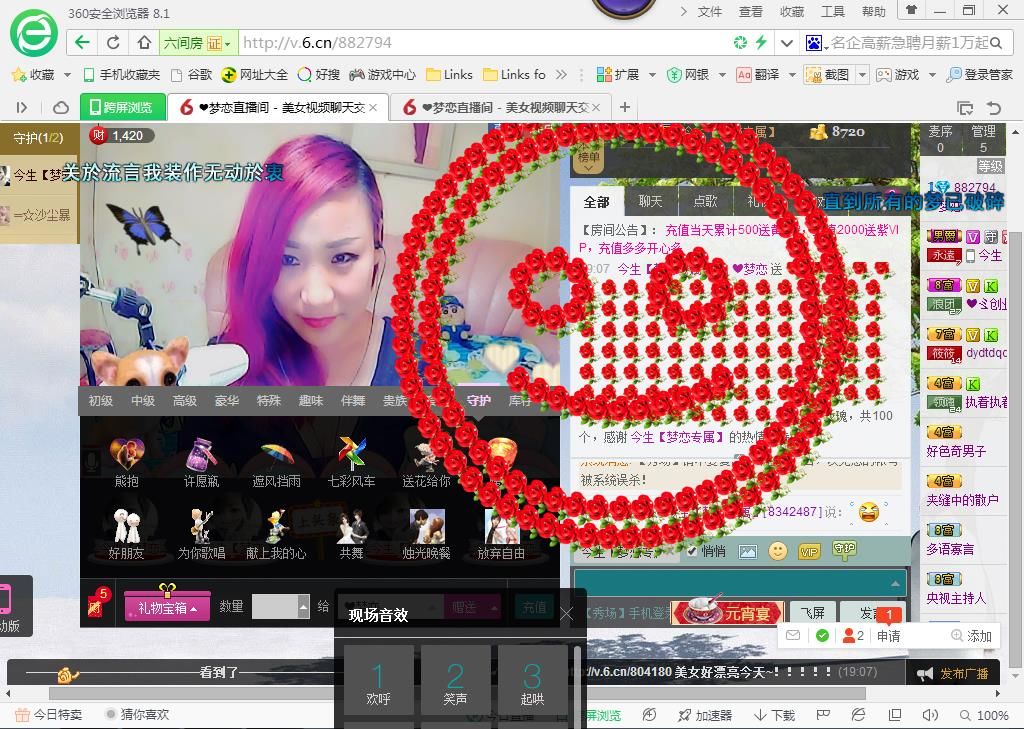Choose the 烛光晚餐 gift
1024x729 pixels.
coord(426,534)
